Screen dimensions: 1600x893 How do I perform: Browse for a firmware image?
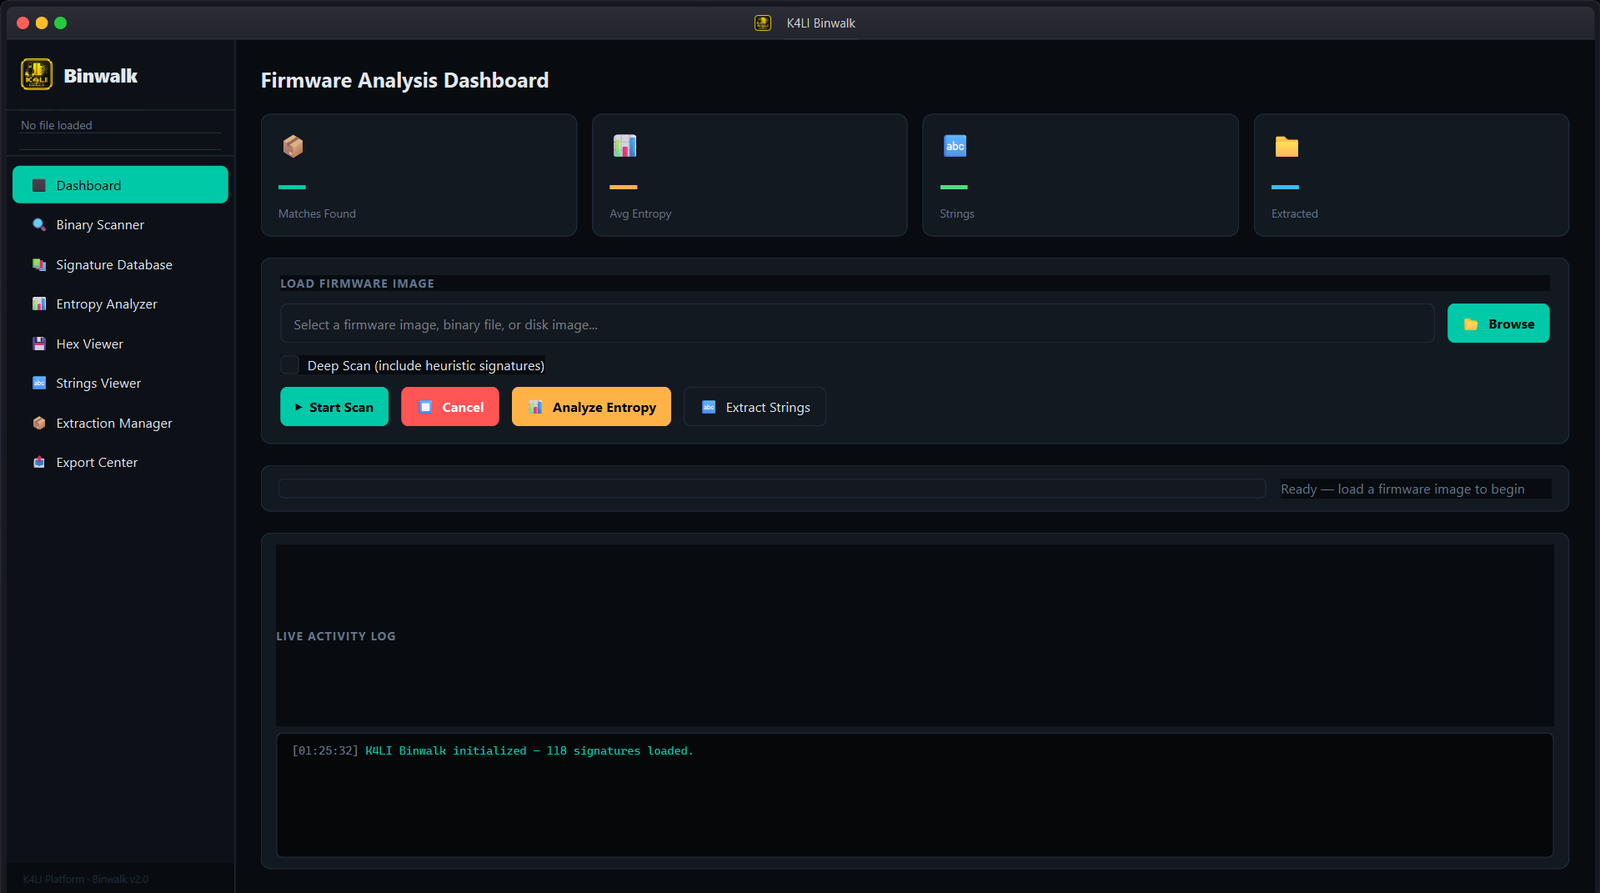[x=1498, y=323]
